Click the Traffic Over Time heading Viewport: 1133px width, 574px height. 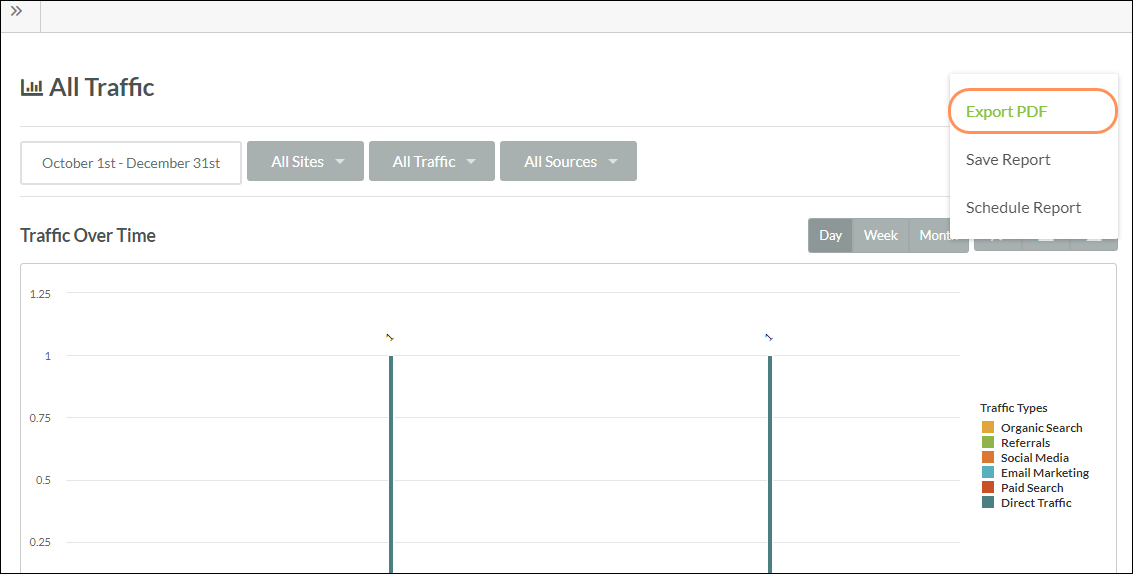pos(88,236)
